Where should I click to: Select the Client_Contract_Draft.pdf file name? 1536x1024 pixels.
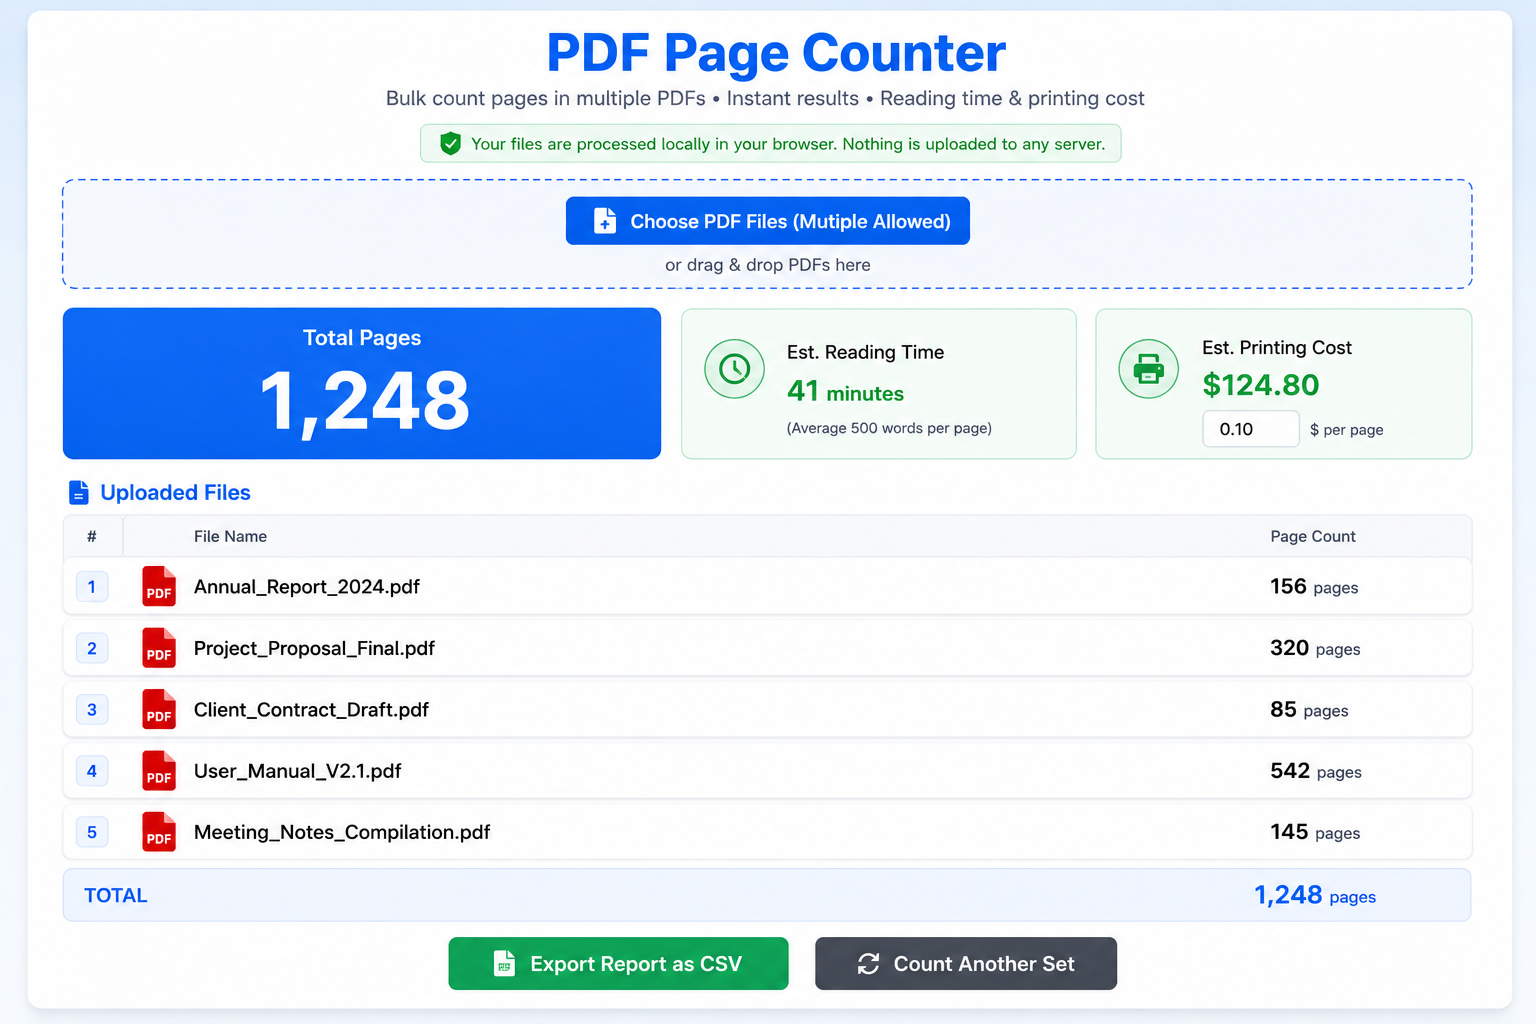[x=311, y=710]
